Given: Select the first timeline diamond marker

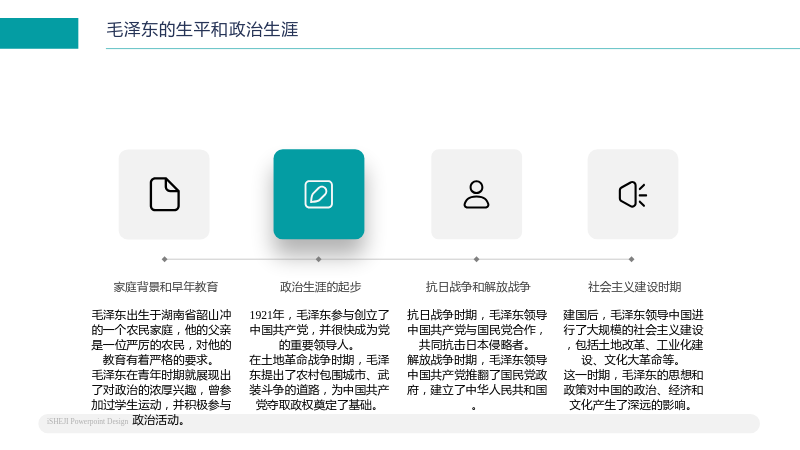Looking at the screenshot, I should (164, 259).
